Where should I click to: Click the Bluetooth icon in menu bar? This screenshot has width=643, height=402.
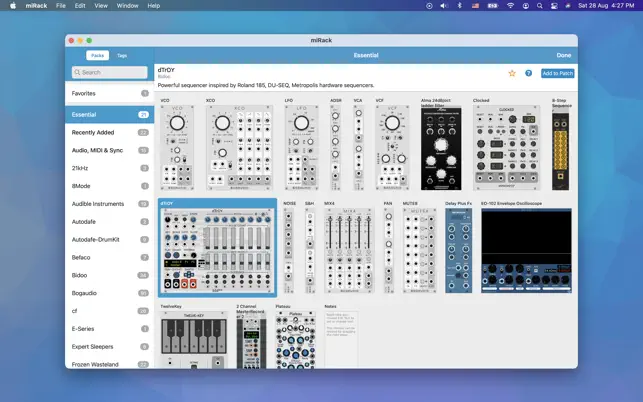point(460,6)
